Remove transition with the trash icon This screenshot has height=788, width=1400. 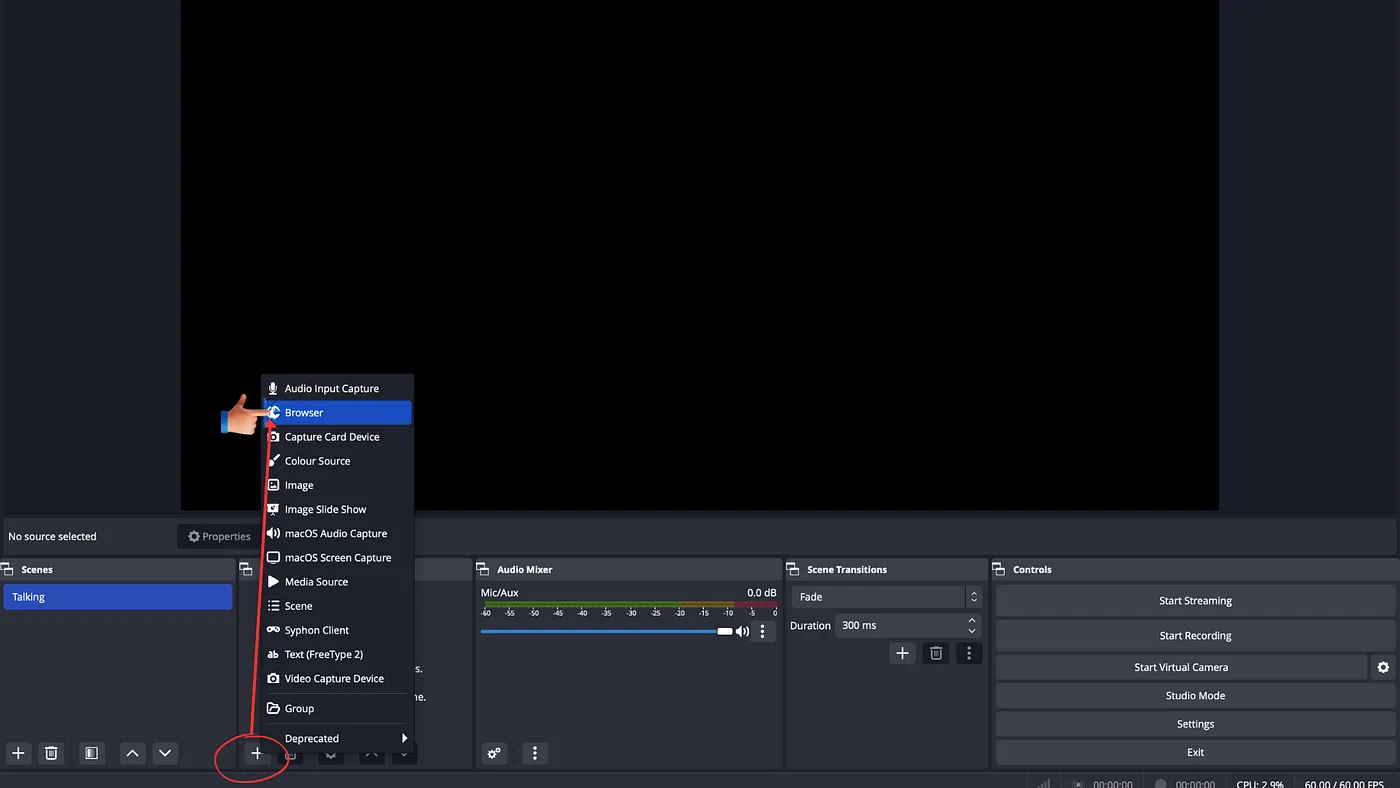pos(936,653)
